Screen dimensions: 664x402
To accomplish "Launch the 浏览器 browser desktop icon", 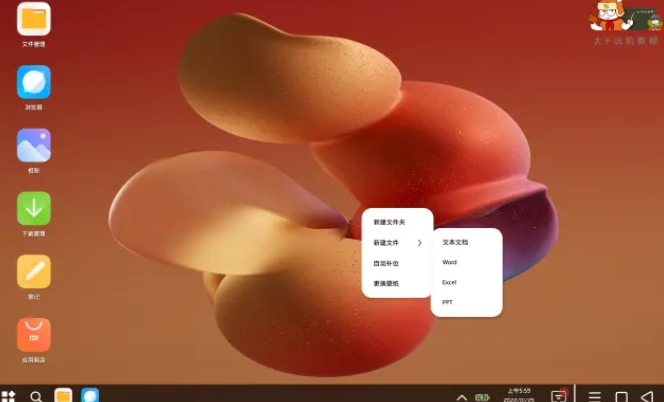I will click(34, 82).
